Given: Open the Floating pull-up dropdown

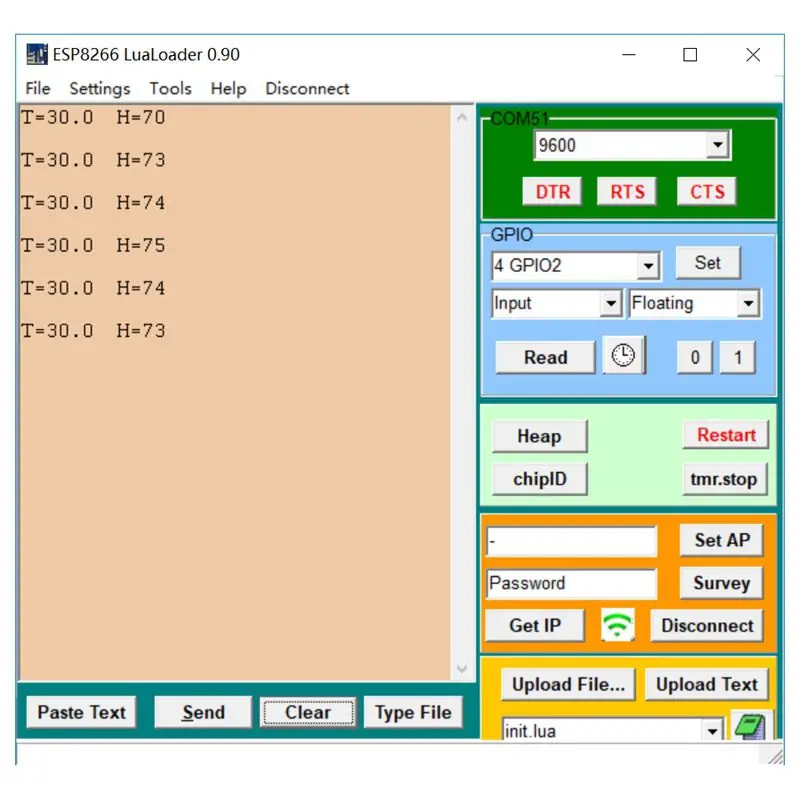Looking at the screenshot, I should pos(748,304).
